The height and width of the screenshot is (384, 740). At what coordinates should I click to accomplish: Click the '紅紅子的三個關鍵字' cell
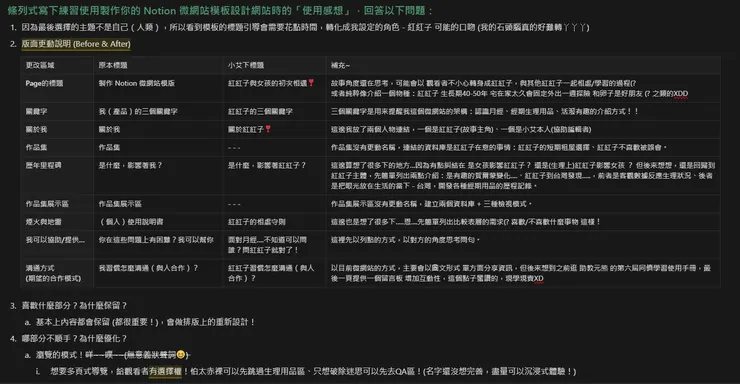coord(274,111)
